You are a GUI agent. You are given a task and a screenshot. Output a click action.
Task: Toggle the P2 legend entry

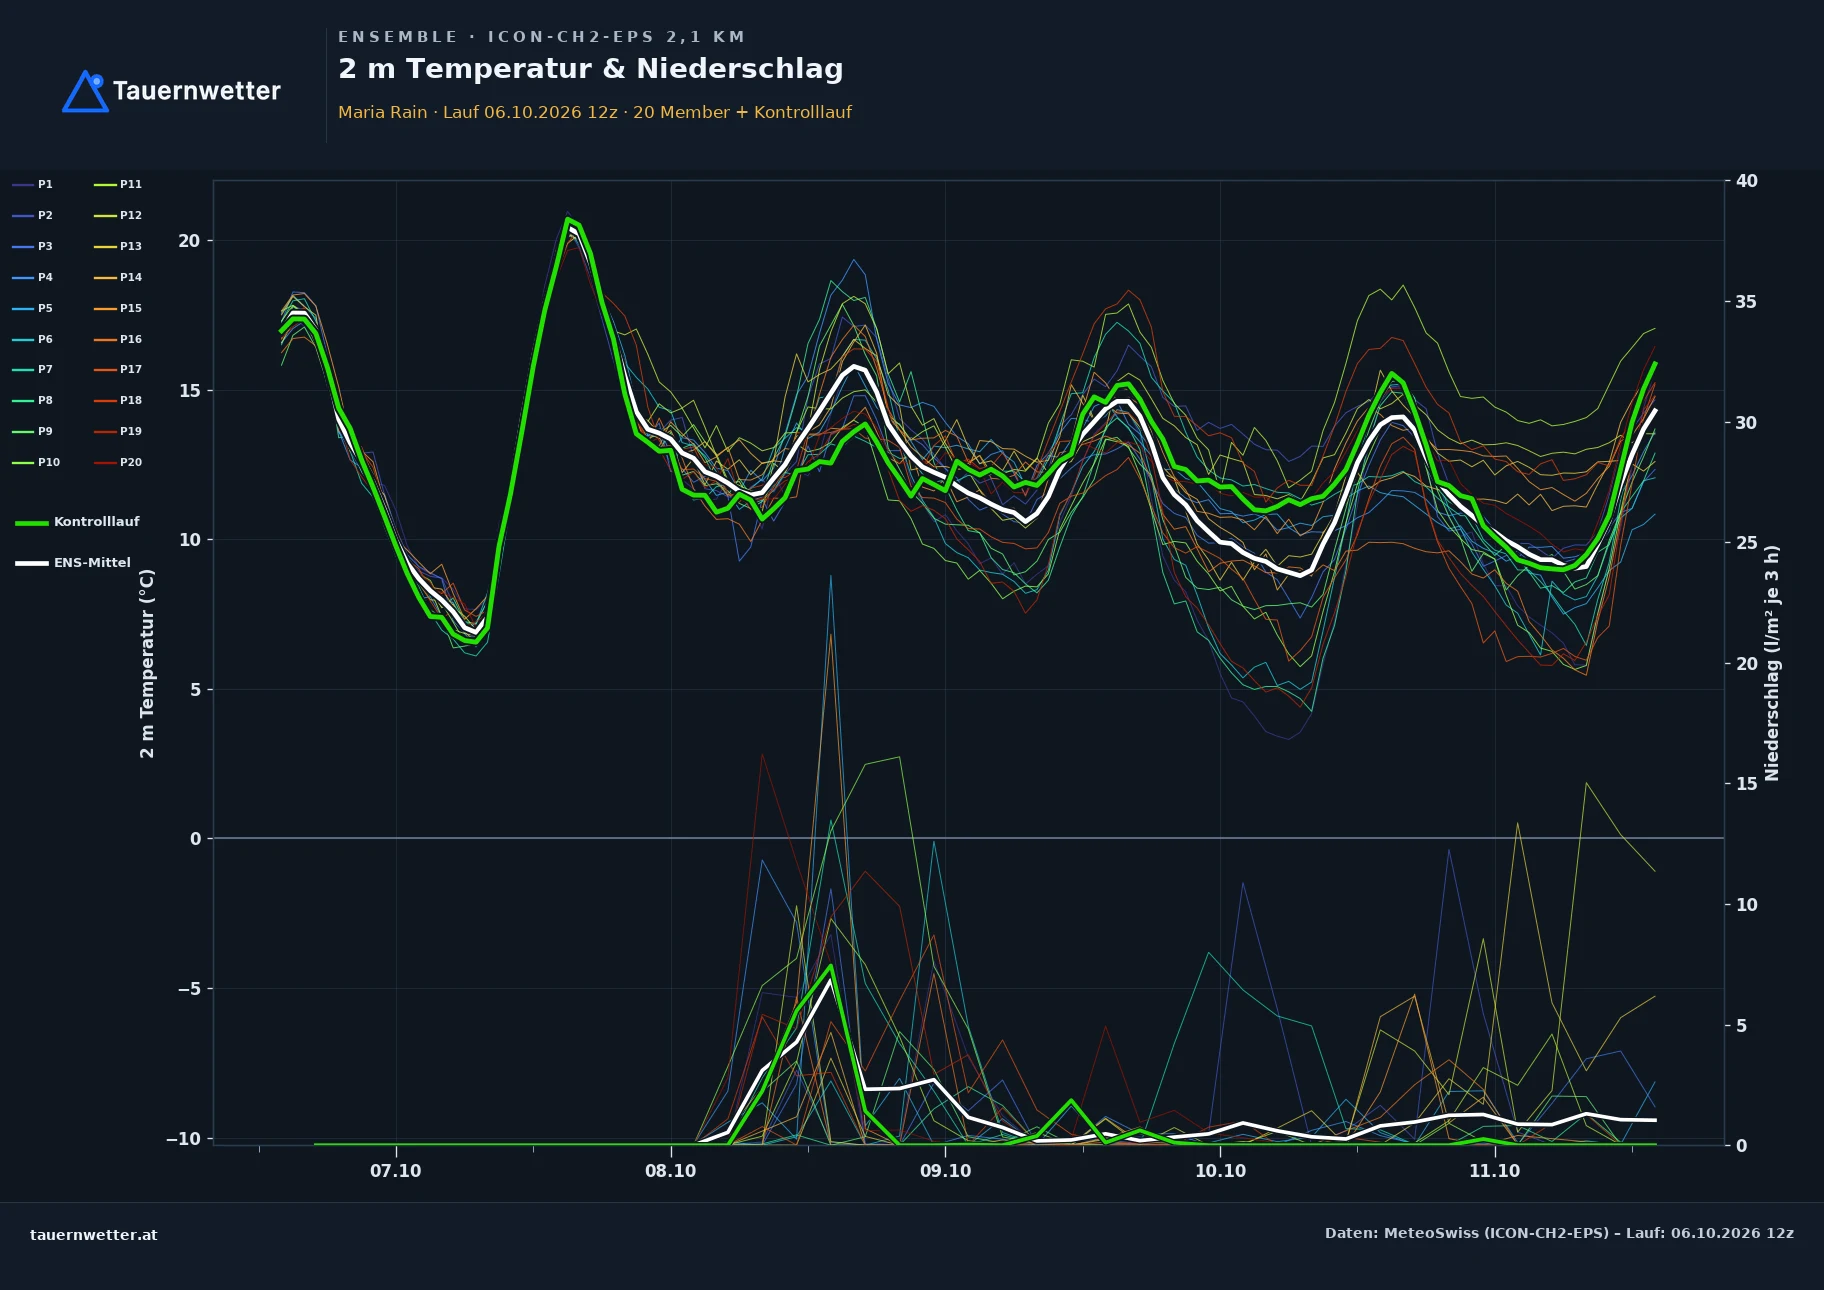click(33, 215)
